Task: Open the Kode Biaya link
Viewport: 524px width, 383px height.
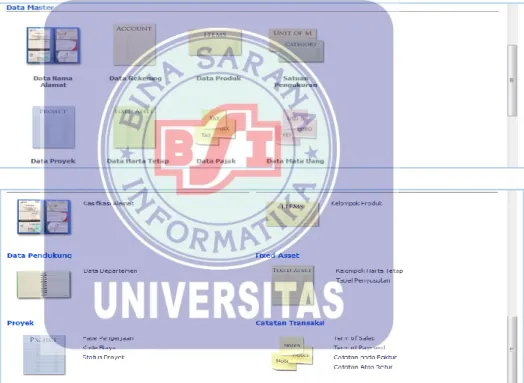Action: point(99,348)
